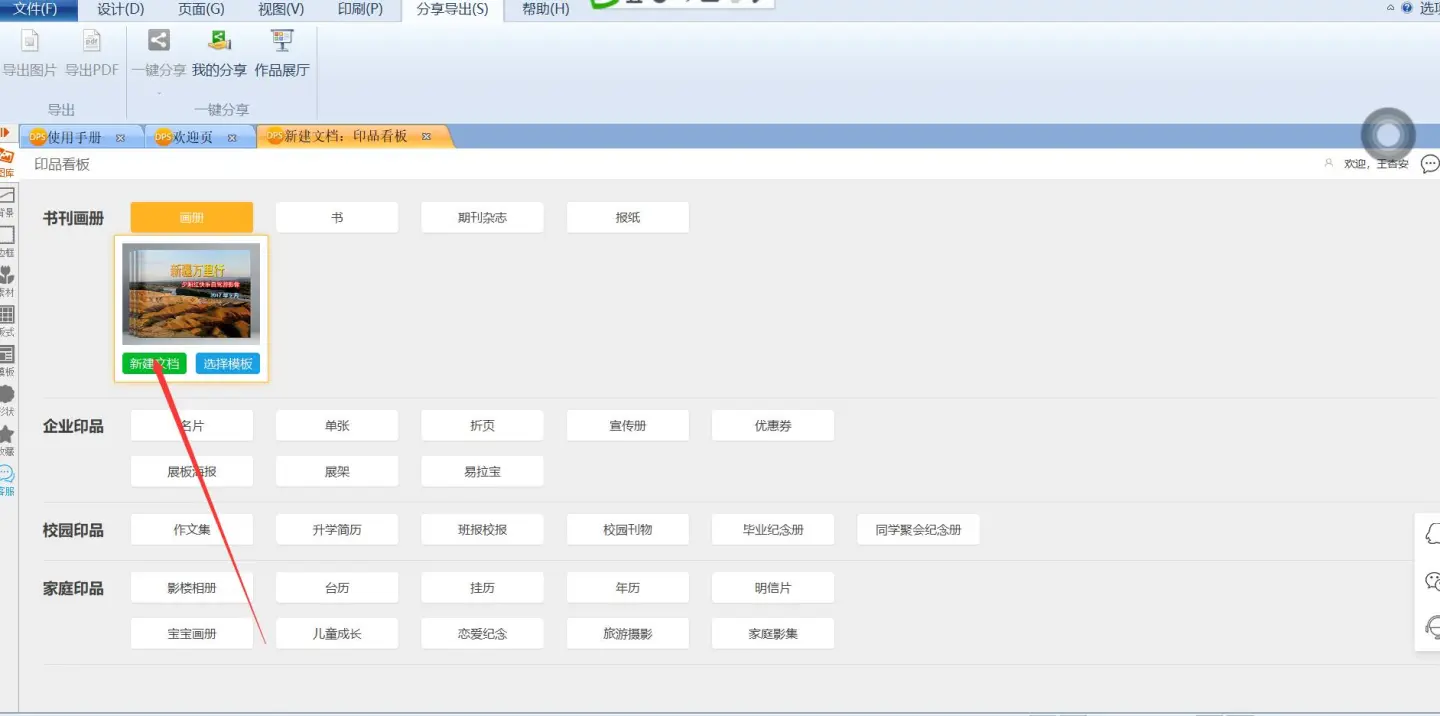Viewport: 1440px width, 716px height.
Task: Close the 使用手册 tab
Action: coord(121,138)
